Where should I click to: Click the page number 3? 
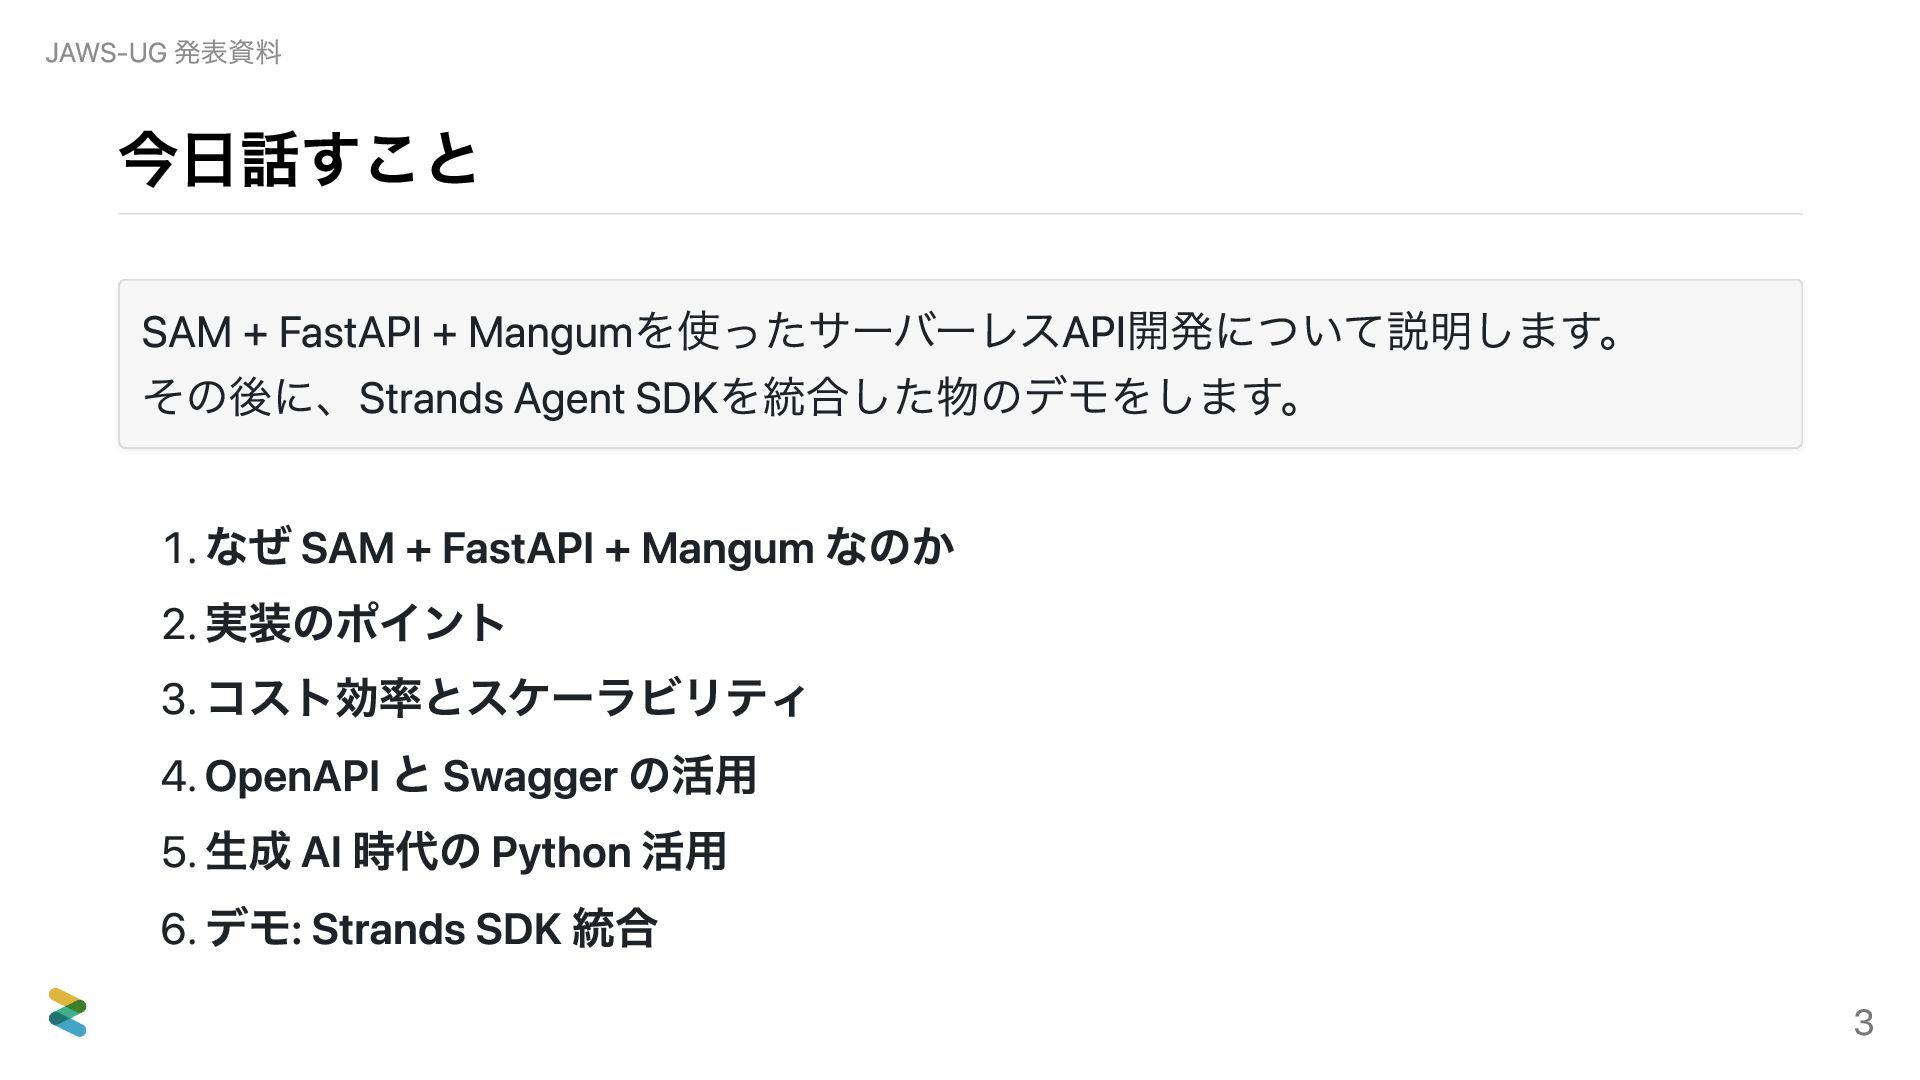(1863, 1022)
